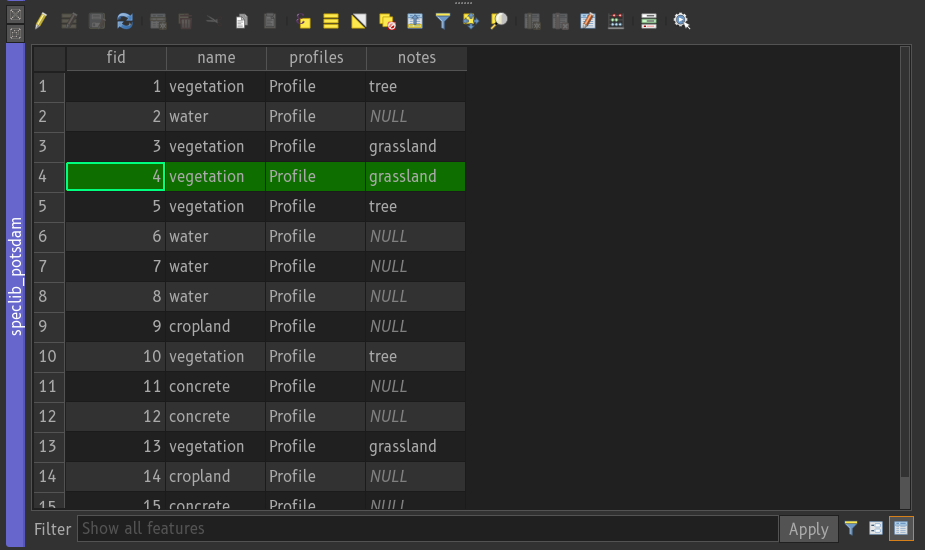925x550 pixels.
Task: Click name cell 'cropland' in row 9
Action: pos(216,326)
